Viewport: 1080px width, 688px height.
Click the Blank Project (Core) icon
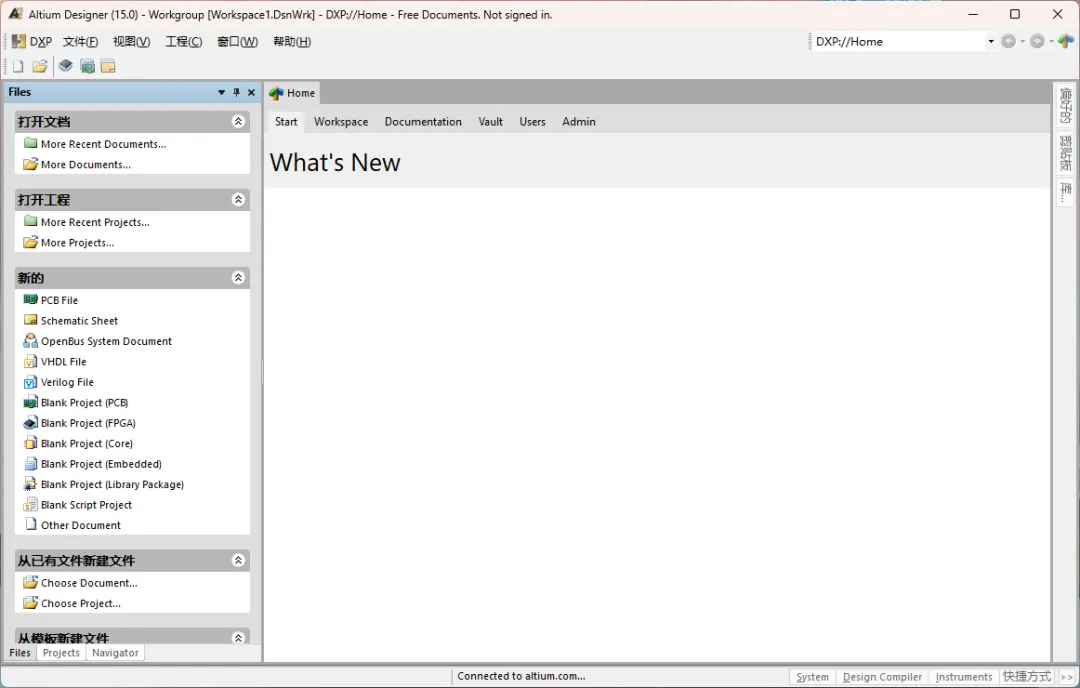[x=30, y=444]
